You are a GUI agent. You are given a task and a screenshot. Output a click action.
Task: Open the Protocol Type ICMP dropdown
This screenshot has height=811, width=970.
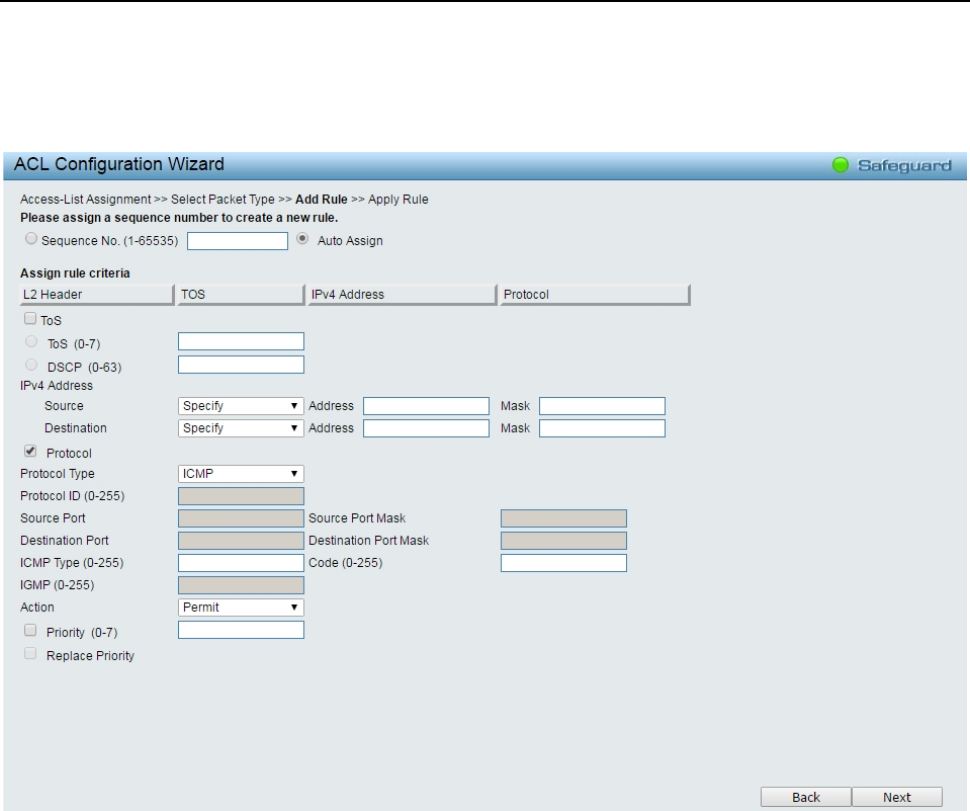(241, 474)
